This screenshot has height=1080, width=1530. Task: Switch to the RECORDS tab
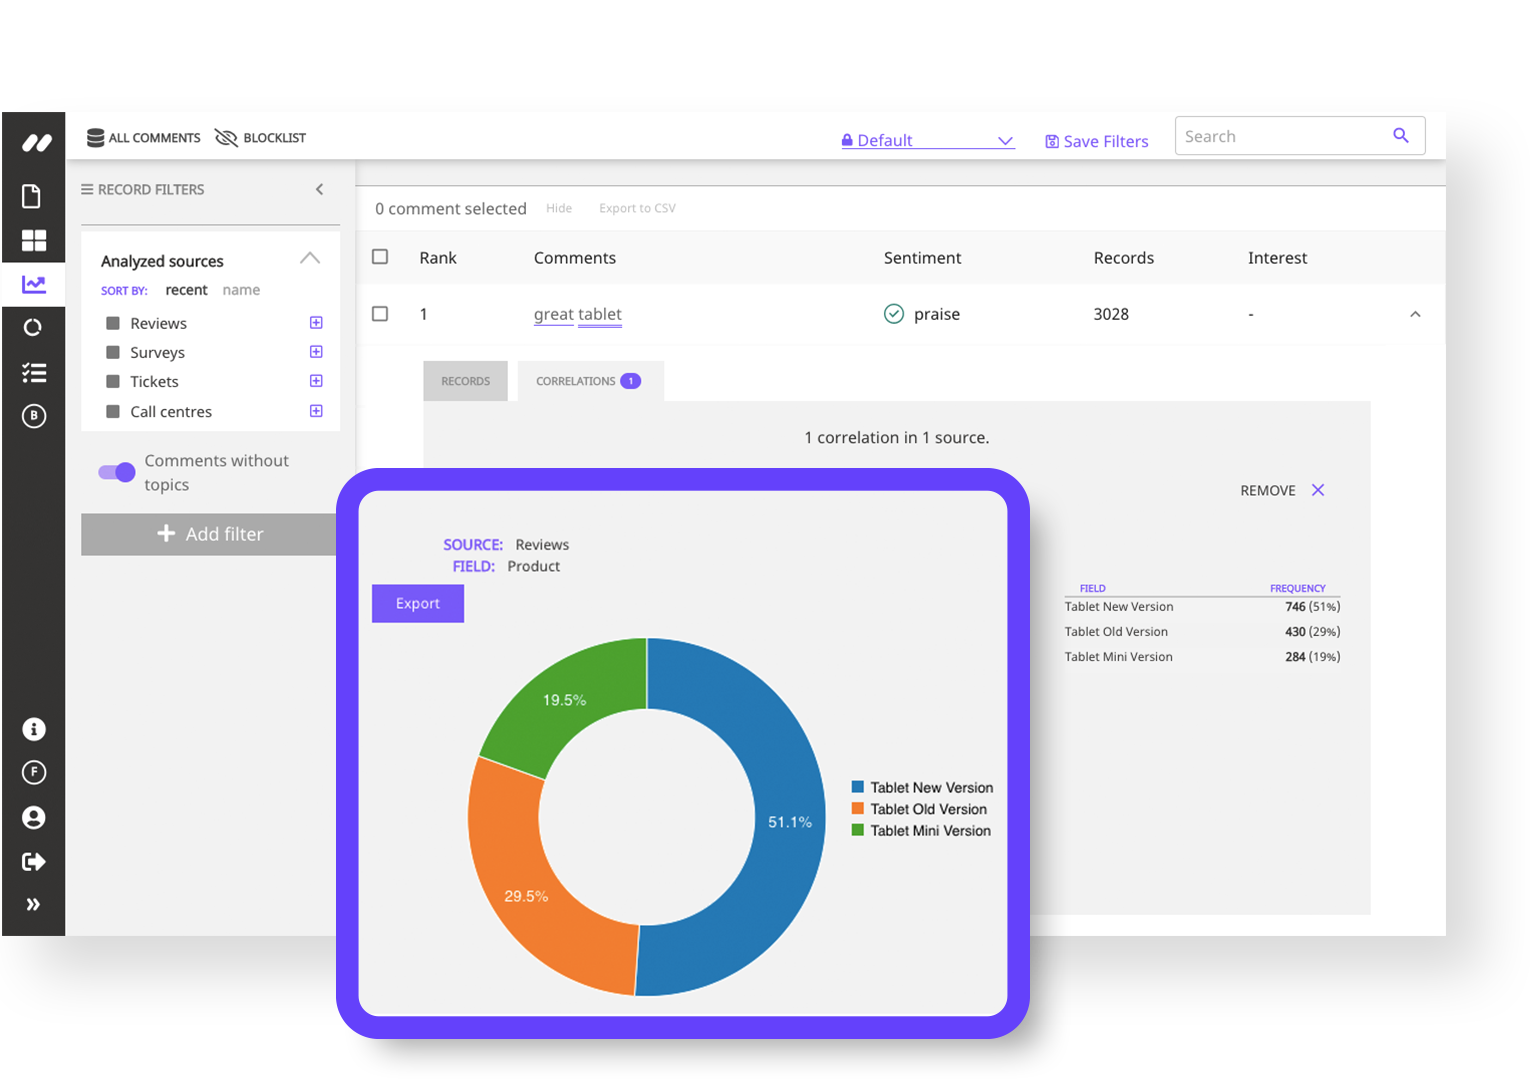464,381
